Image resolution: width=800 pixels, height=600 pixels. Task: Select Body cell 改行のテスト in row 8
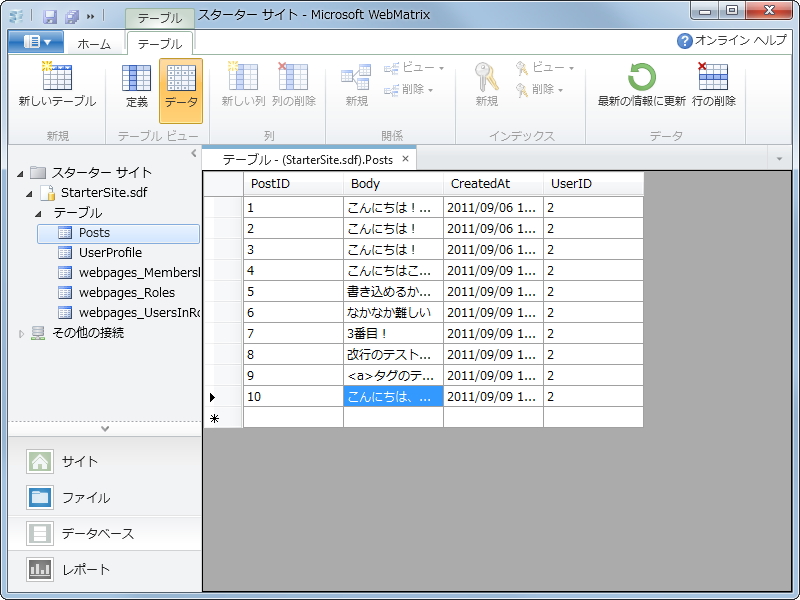tap(393, 354)
